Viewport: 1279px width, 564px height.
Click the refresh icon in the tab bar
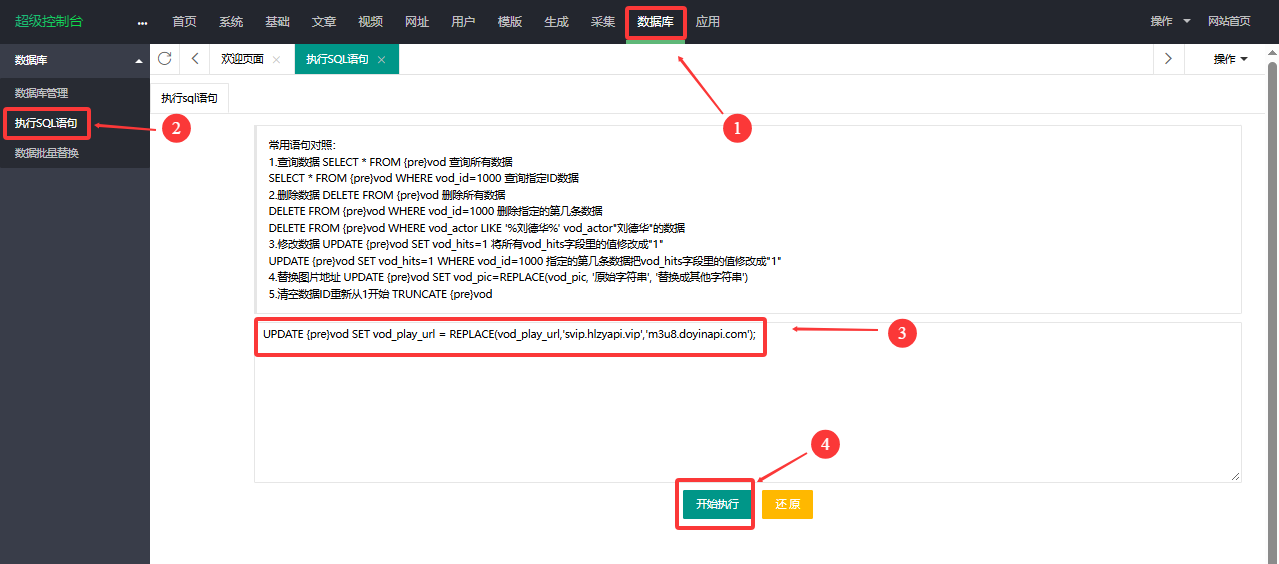point(165,59)
